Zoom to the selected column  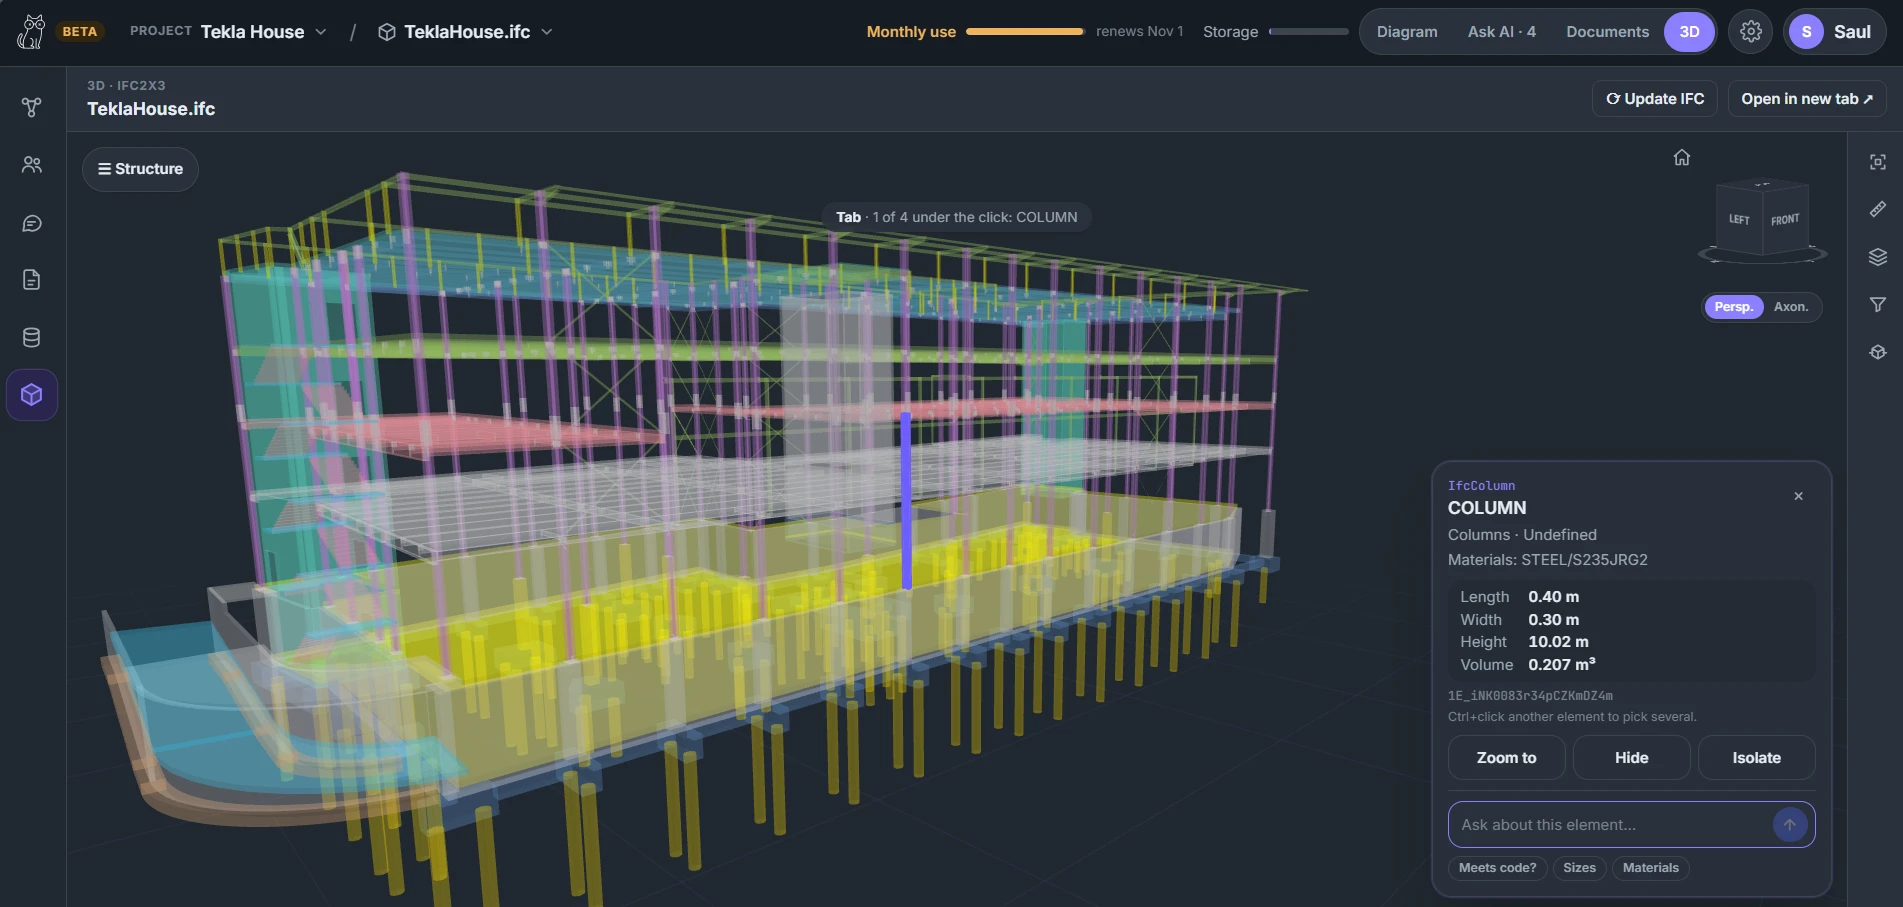click(x=1506, y=758)
